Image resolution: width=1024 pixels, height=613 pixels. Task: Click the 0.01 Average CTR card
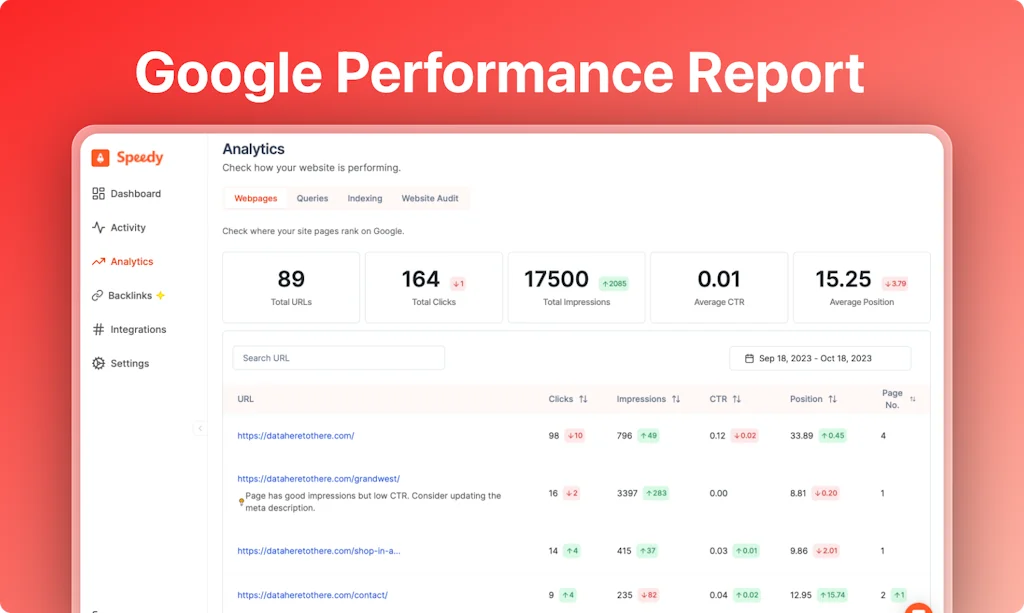(x=719, y=287)
